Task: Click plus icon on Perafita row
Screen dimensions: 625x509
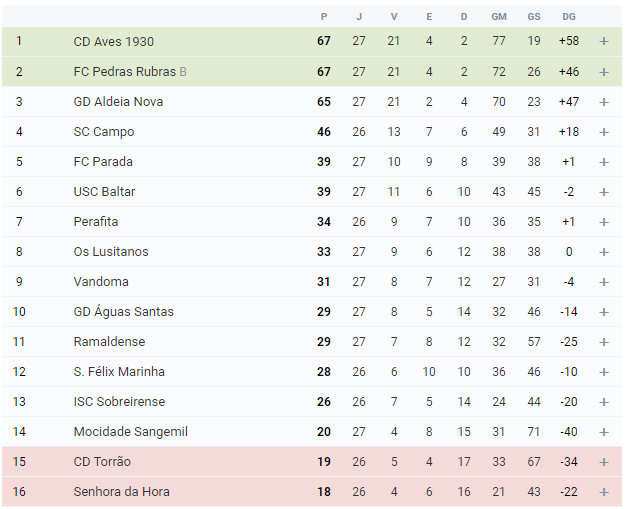Action: (603, 222)
